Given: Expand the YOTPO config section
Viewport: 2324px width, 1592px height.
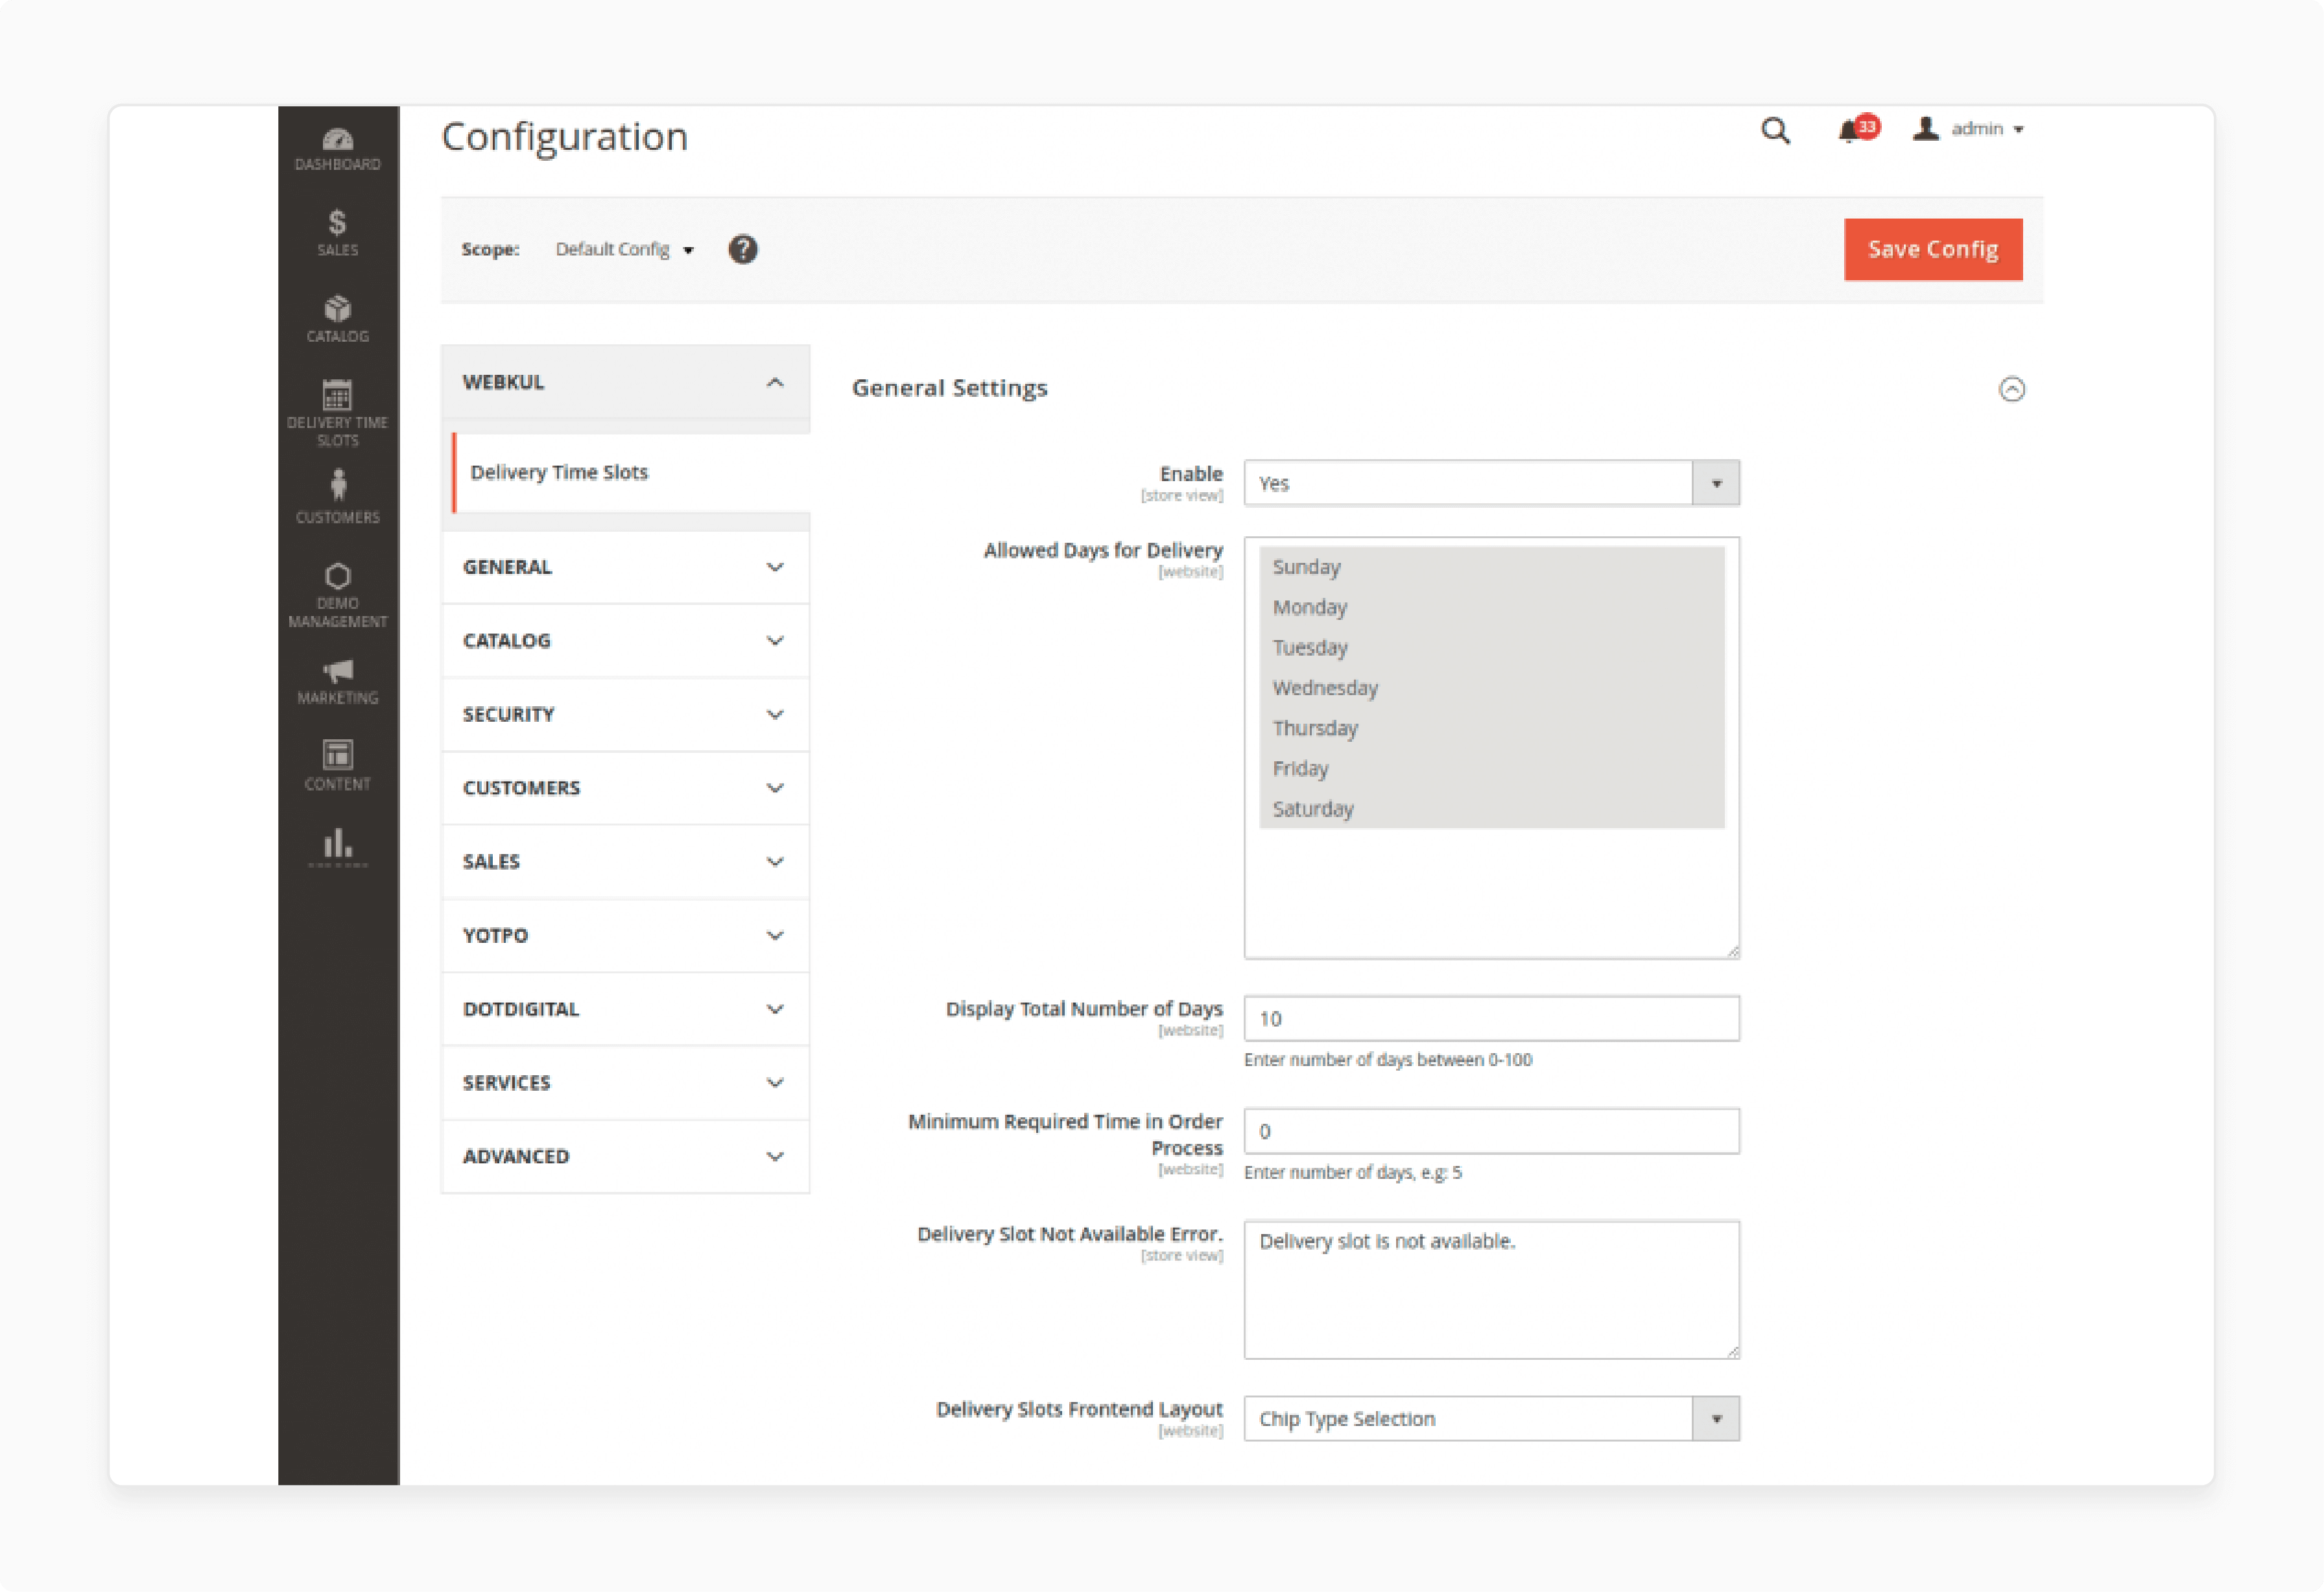Looking at the screenshot, I should [625, 935].
